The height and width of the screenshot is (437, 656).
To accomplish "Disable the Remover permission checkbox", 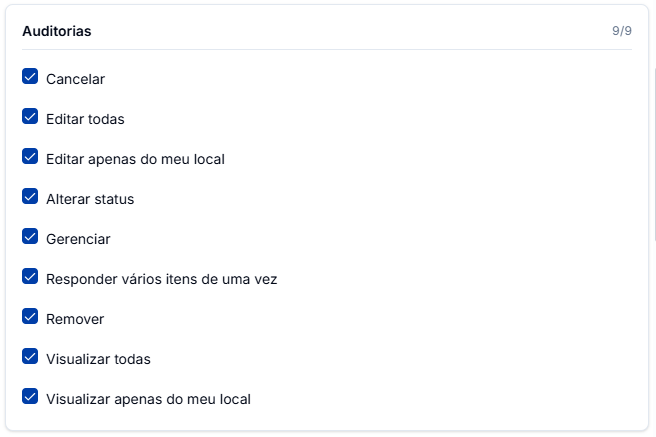I will pos(30,317).
